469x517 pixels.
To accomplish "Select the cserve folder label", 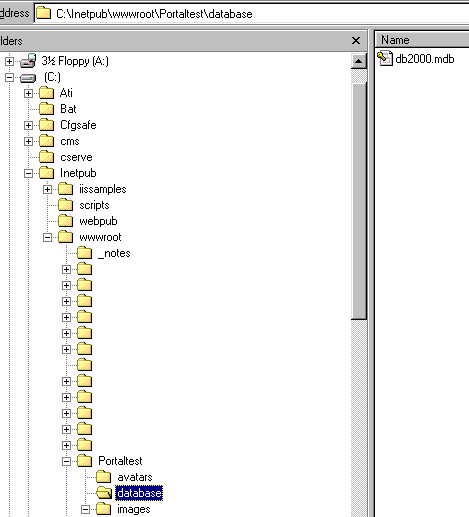I will click(76, 157).
